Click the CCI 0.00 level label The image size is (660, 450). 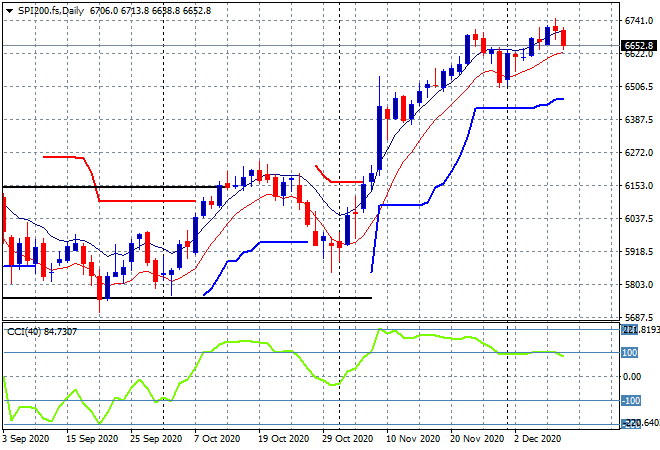632,376
